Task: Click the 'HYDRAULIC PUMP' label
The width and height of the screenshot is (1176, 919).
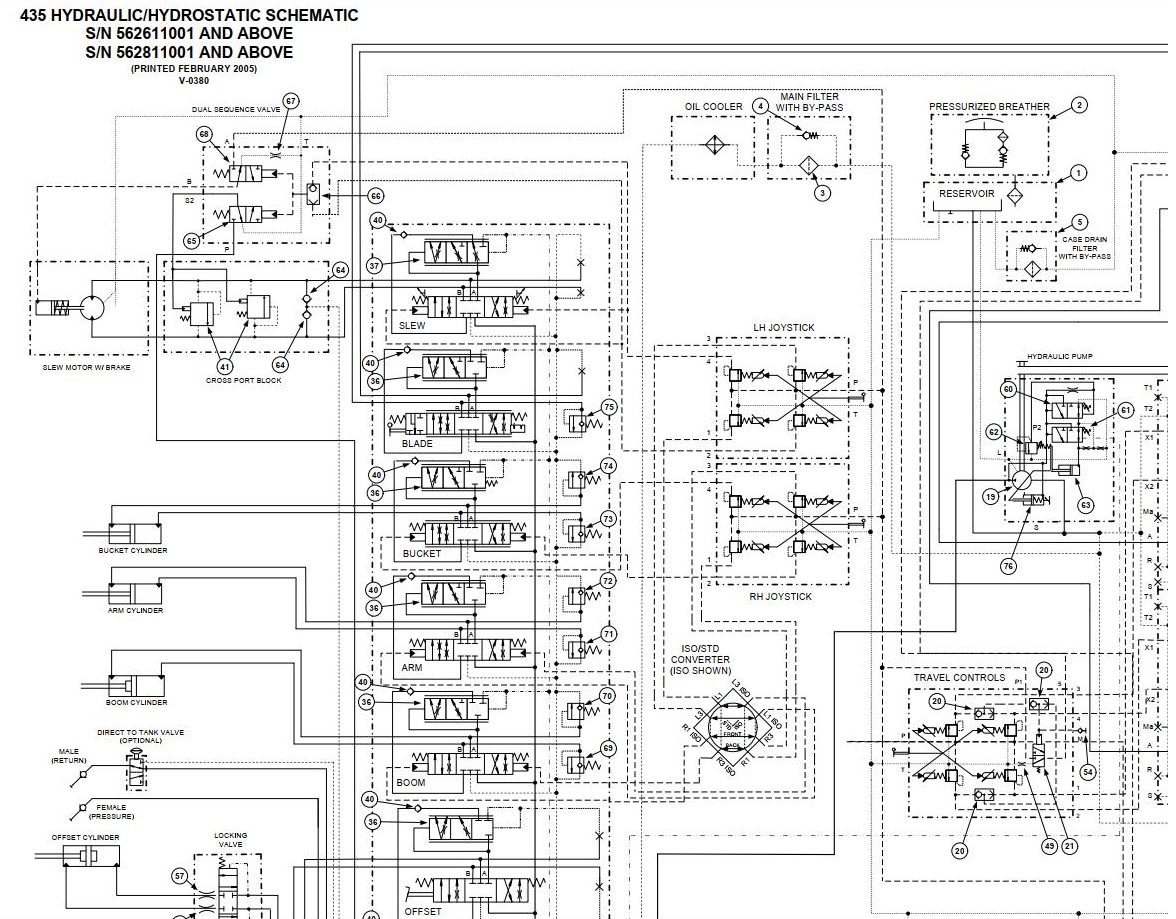Action: pyautogui.click(x=1060, y=356)
